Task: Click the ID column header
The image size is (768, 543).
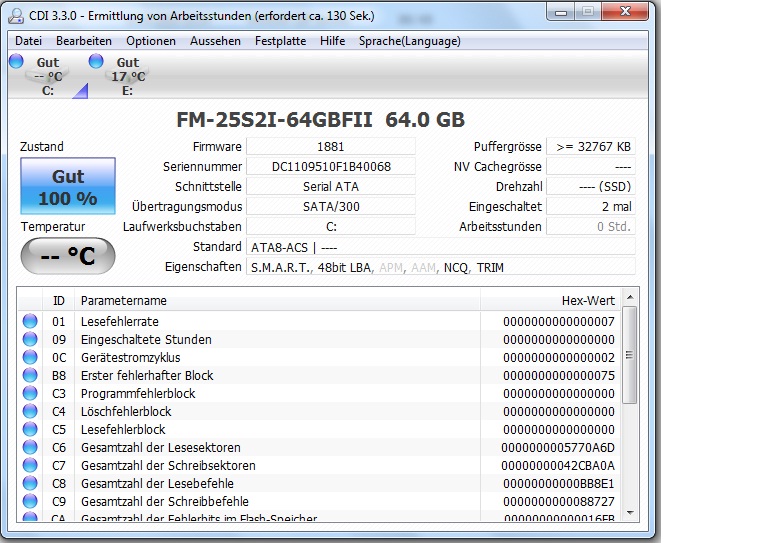Action: (59, 301)
